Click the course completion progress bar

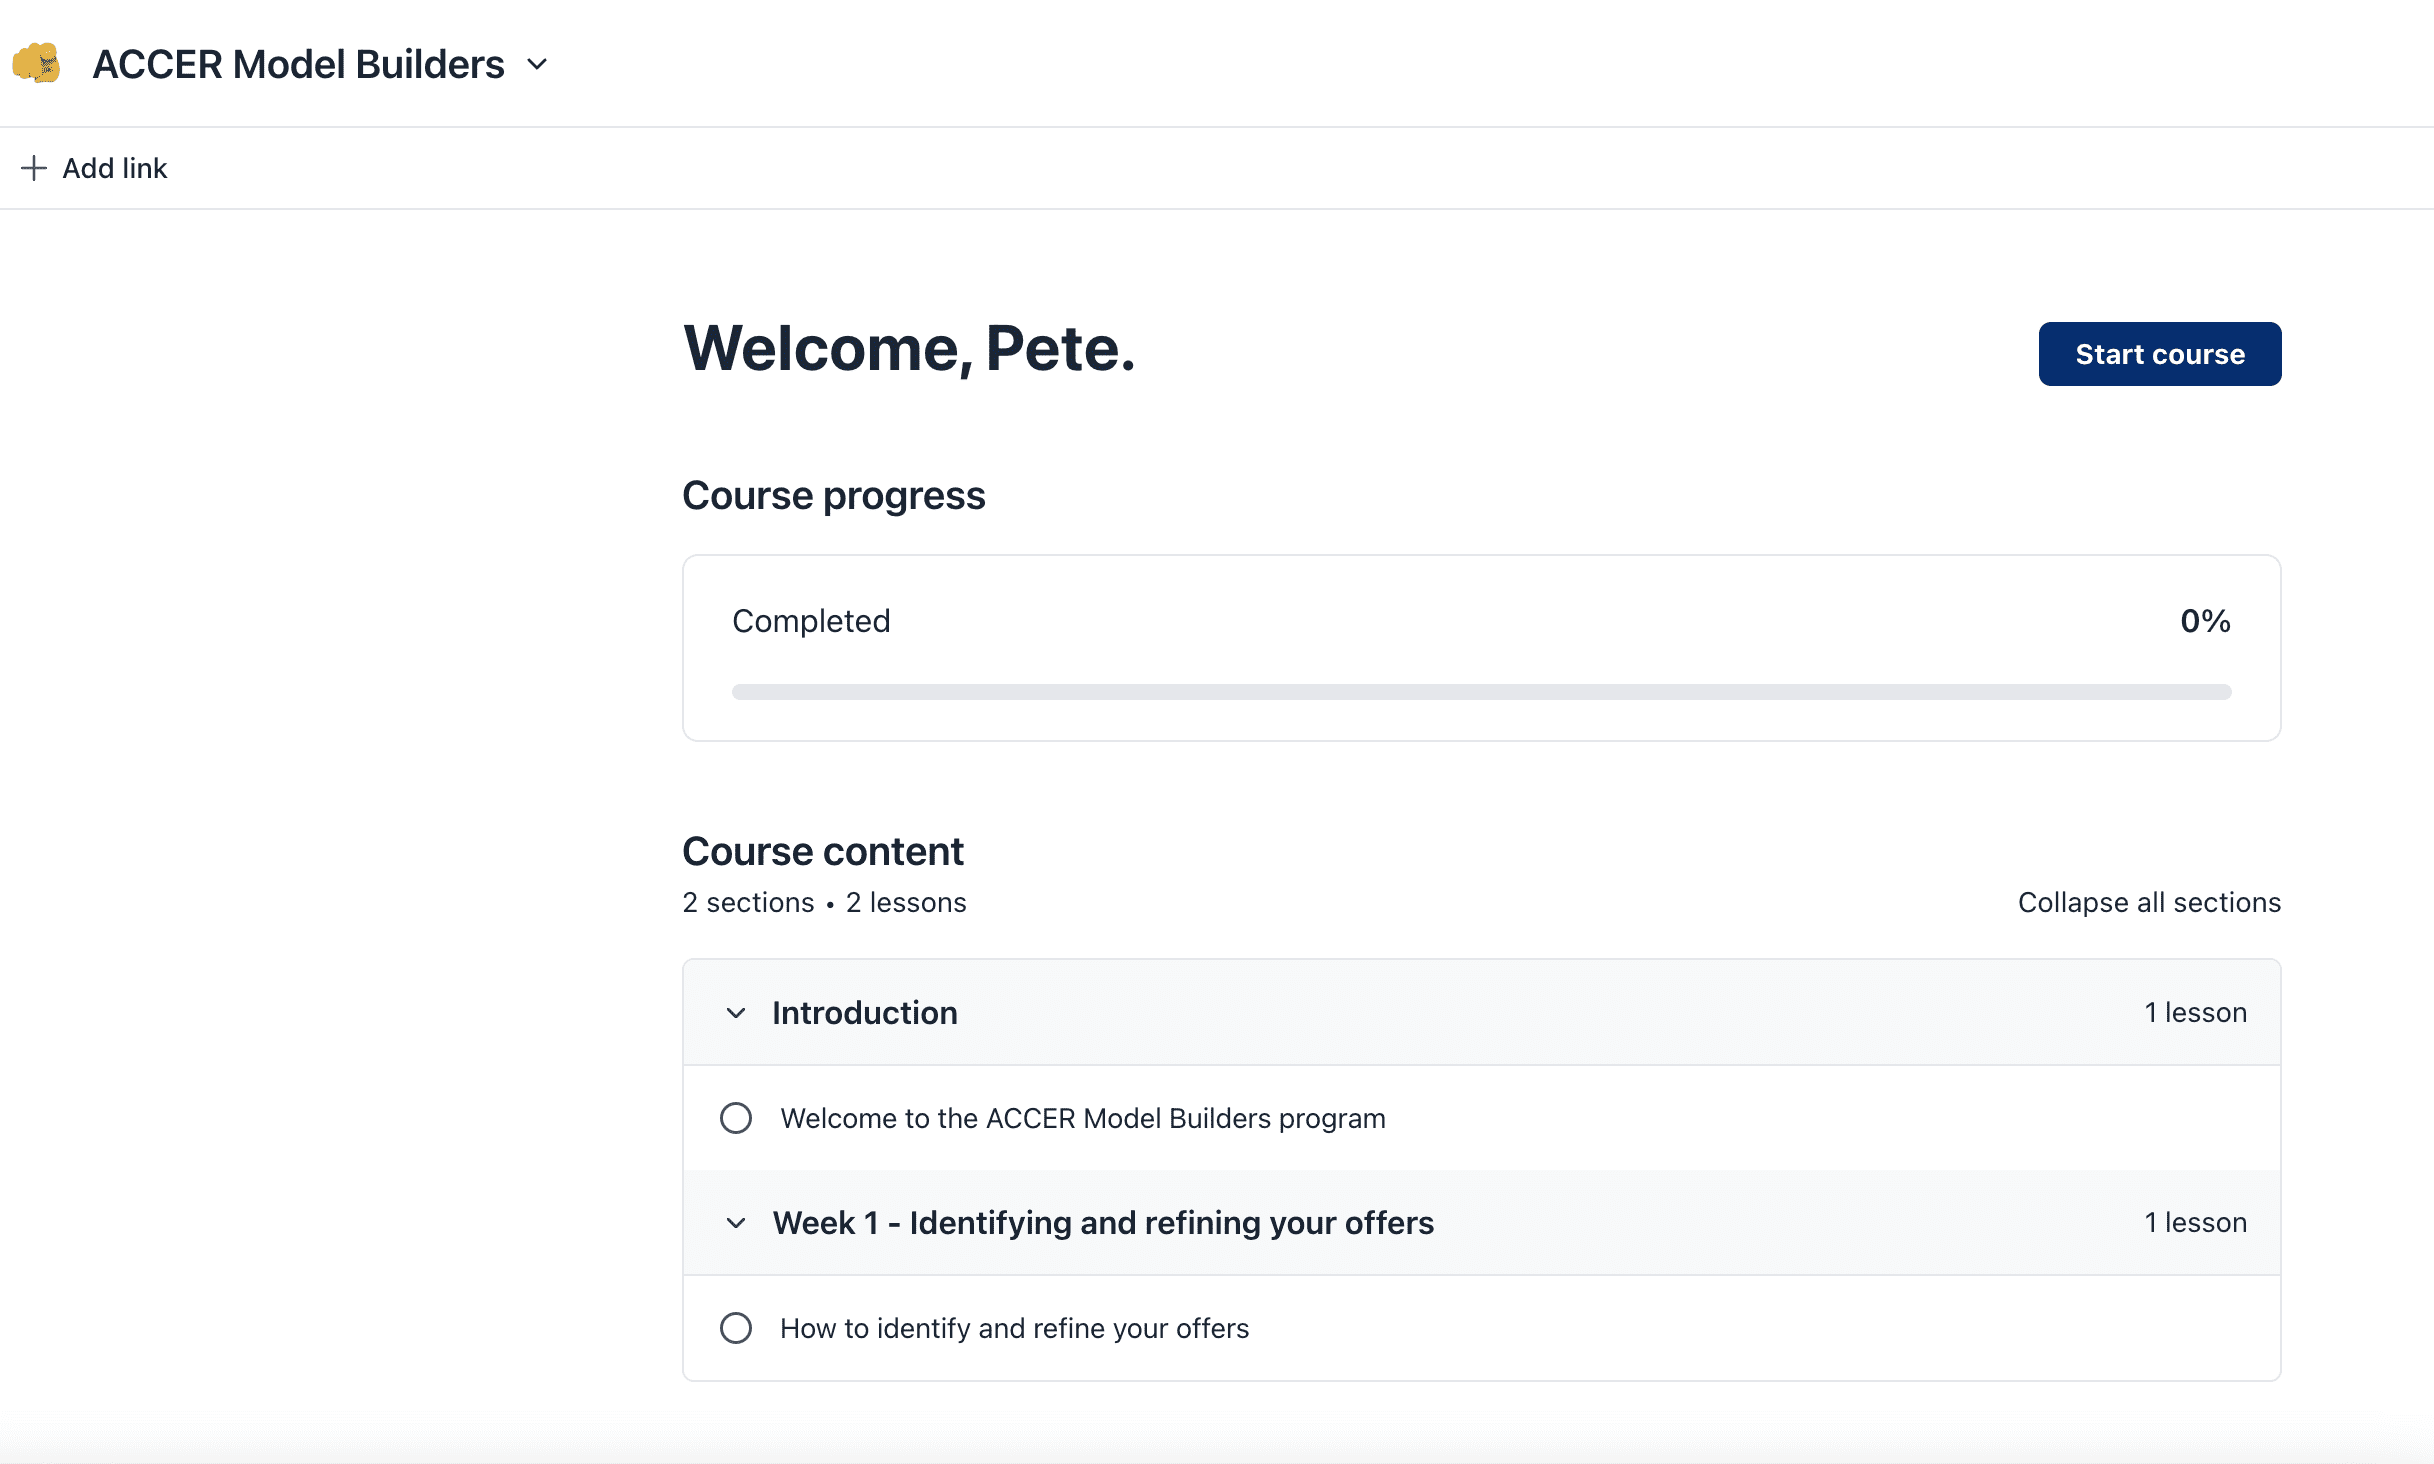click(x=1481, y=692)
